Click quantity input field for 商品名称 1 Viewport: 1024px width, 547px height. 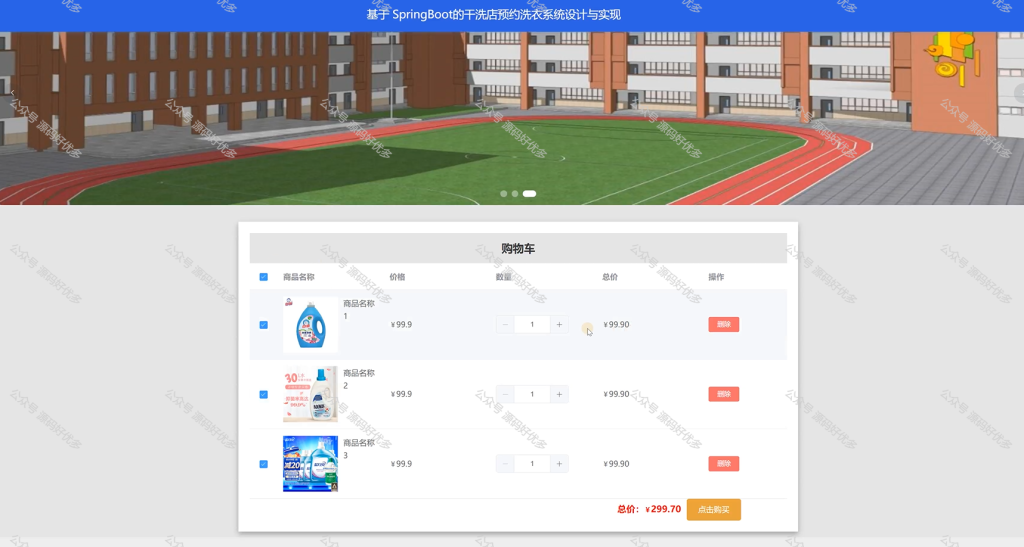point(532,324)
